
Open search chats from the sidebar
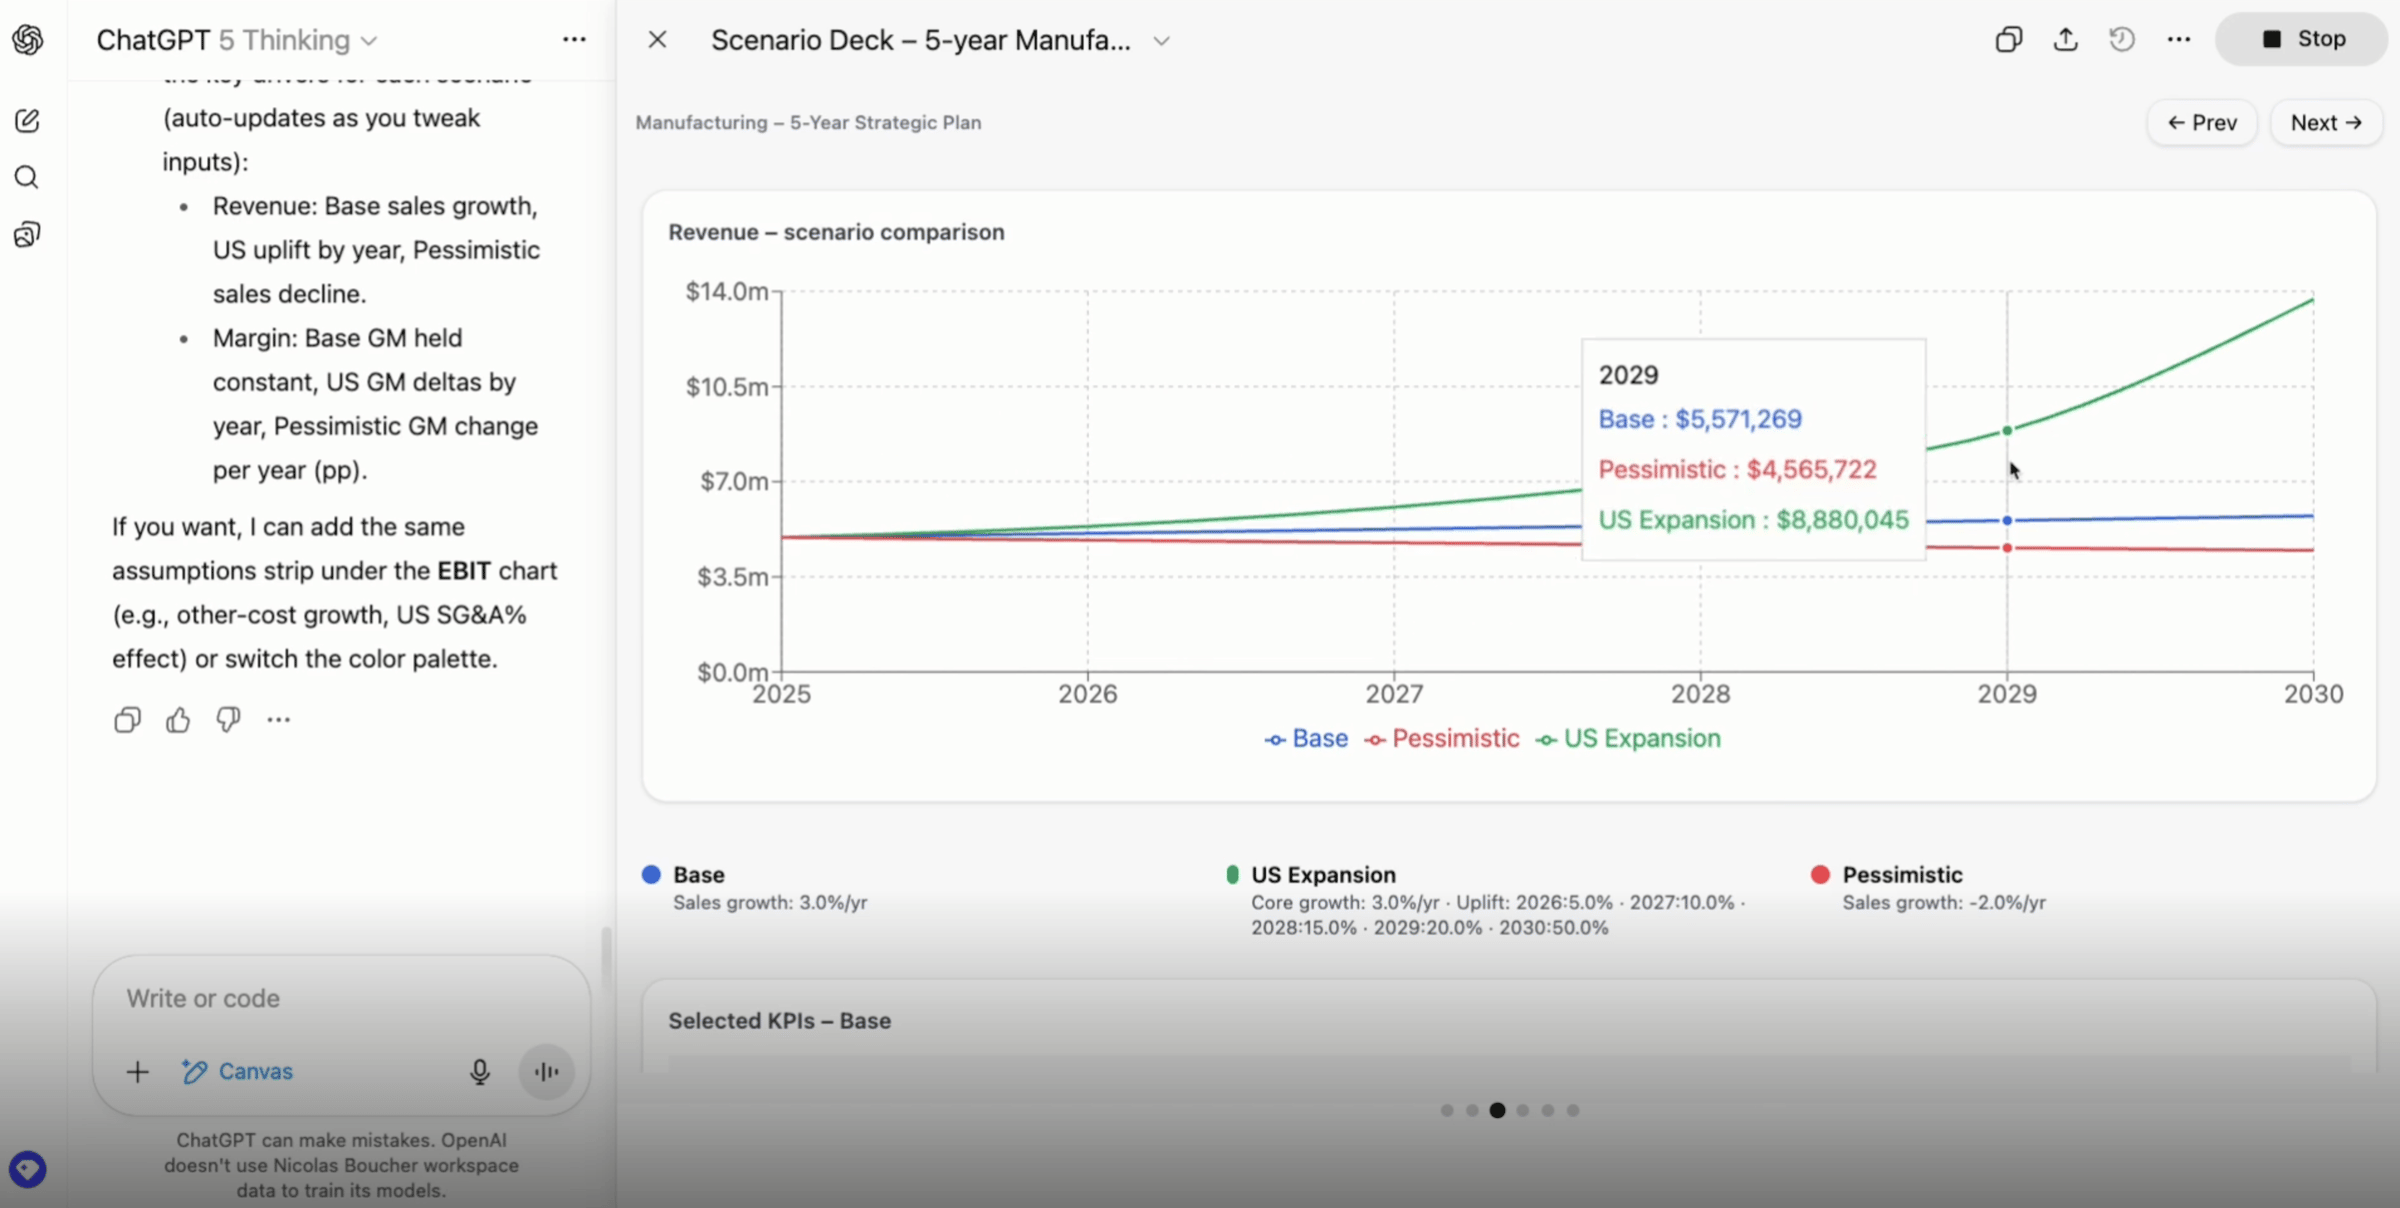(27, 178)
